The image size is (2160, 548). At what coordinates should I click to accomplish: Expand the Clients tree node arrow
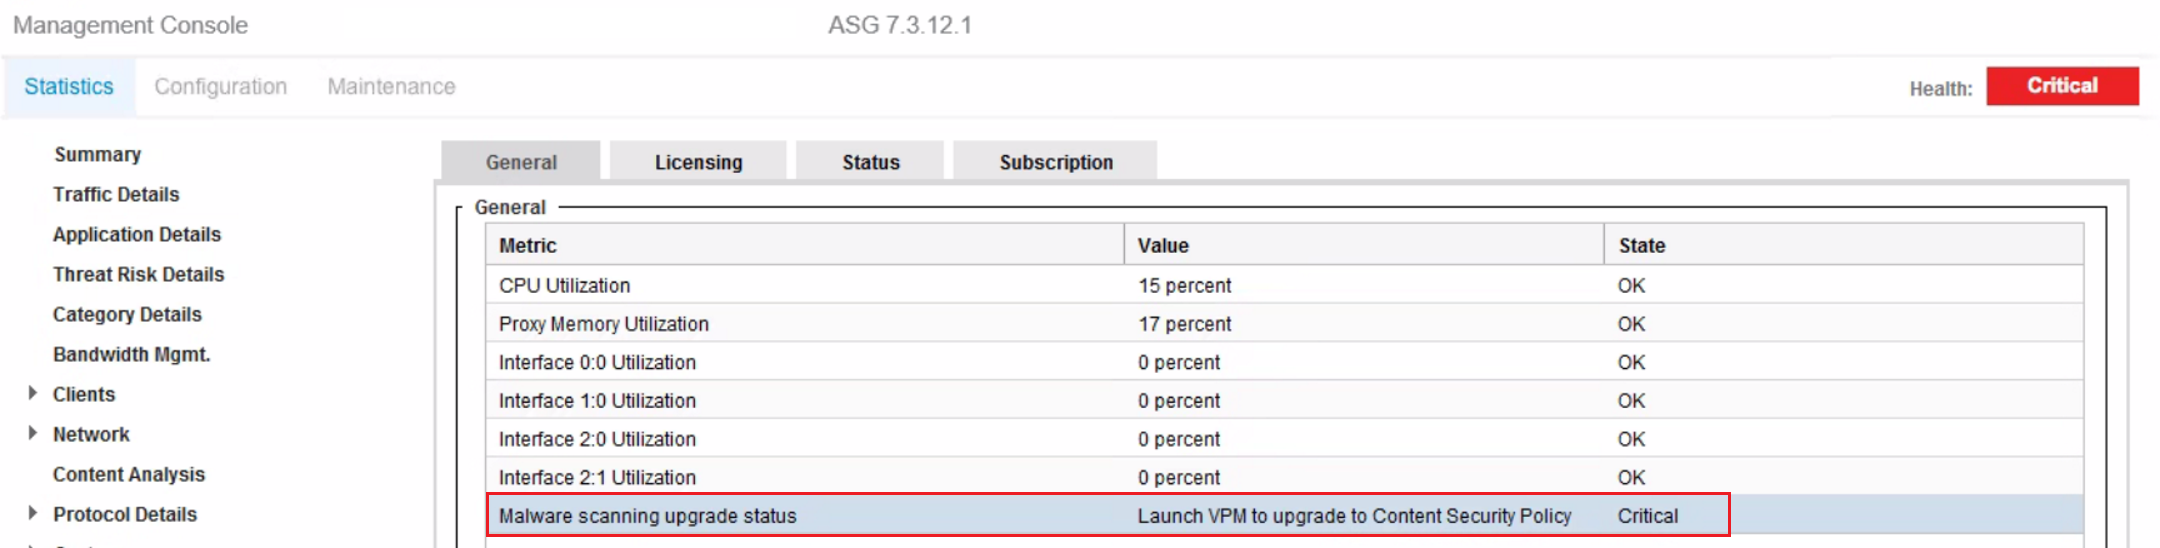click(33, 393)
